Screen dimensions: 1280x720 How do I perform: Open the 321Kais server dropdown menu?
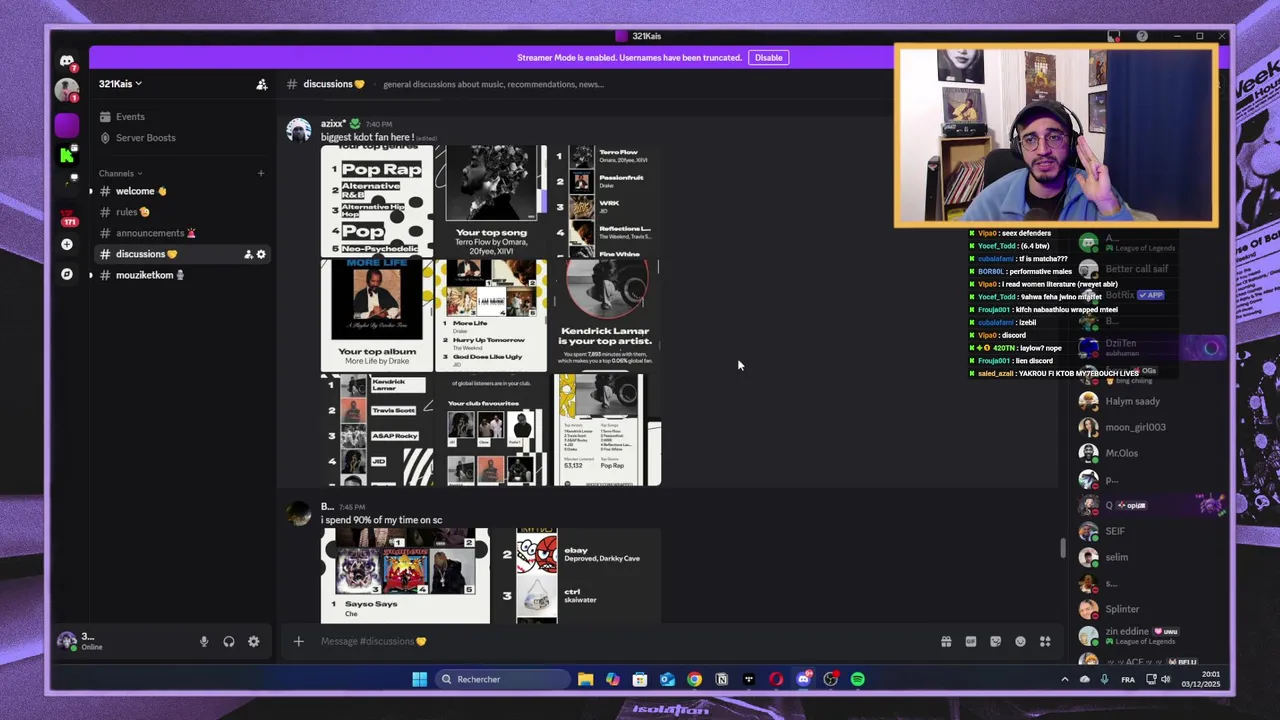pyautogui.click(x=120, y=84)
